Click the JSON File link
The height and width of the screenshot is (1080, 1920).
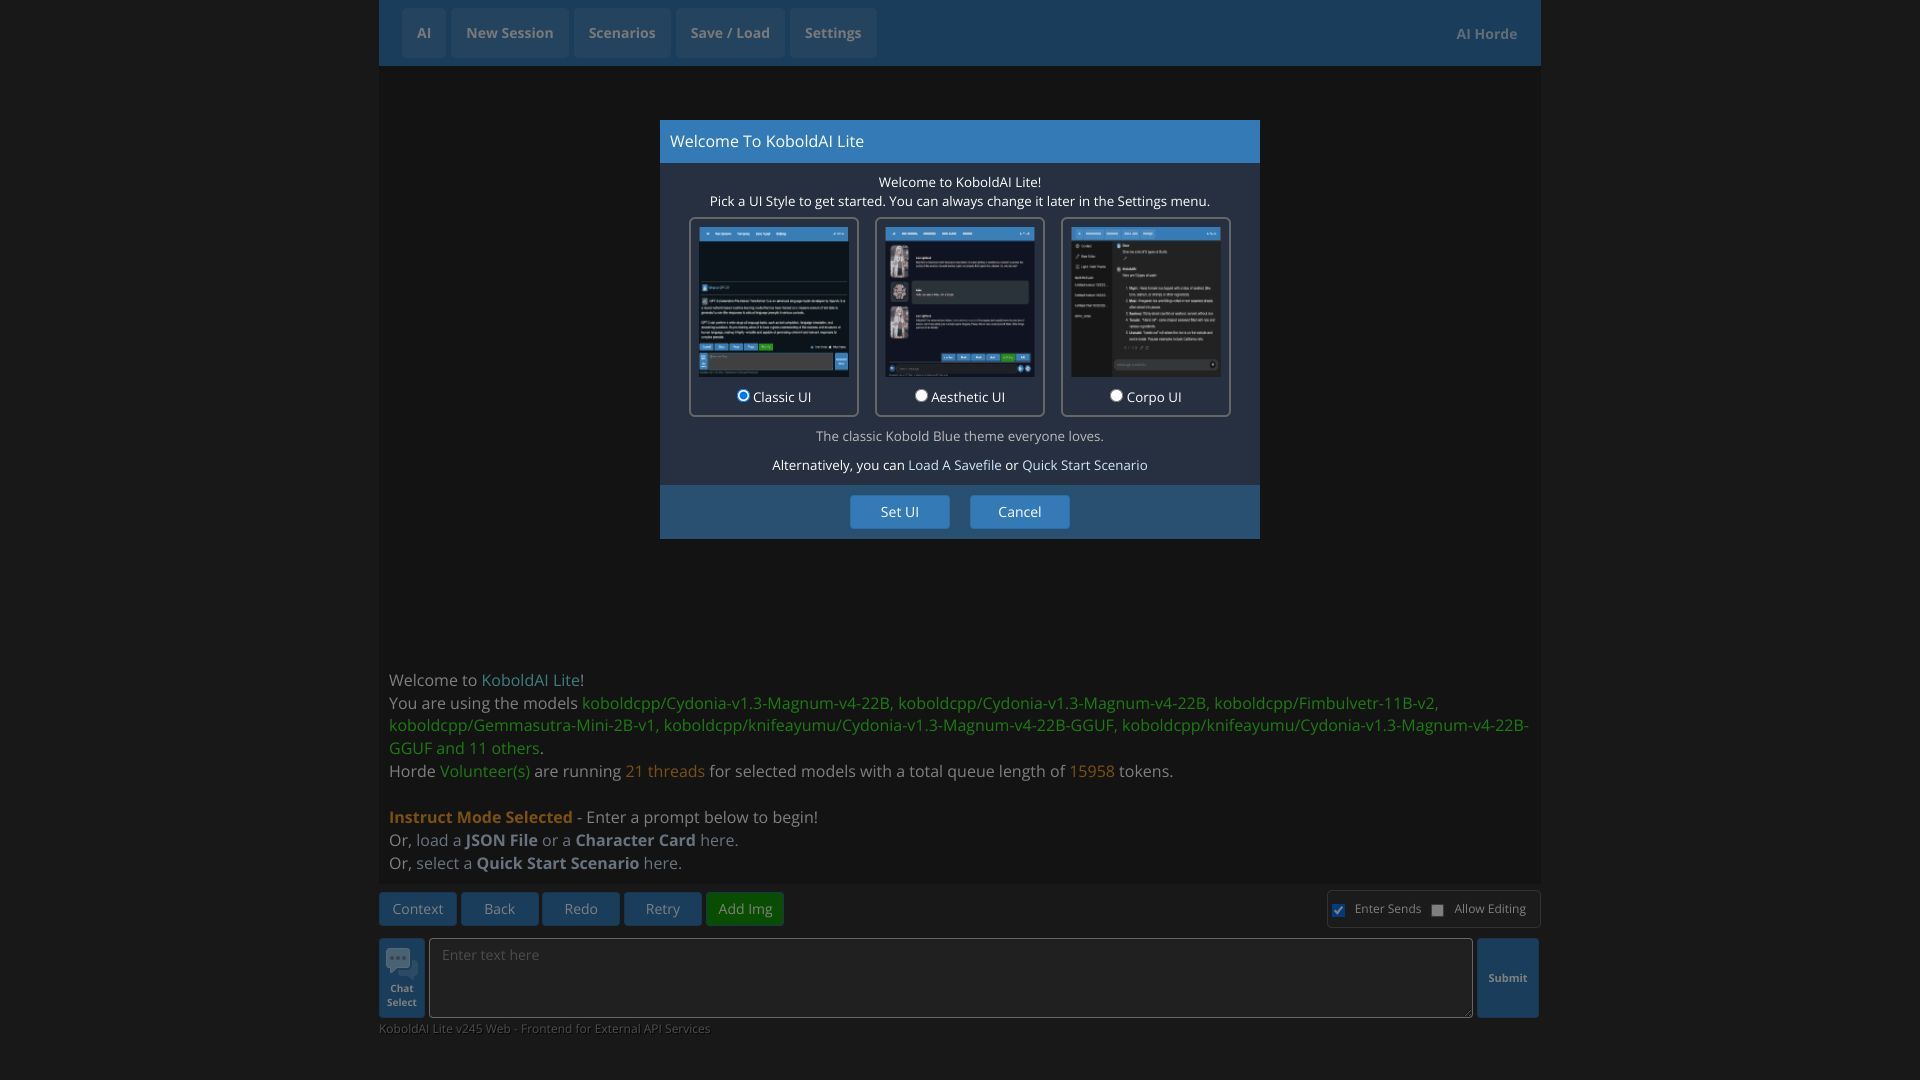(501, 841)
